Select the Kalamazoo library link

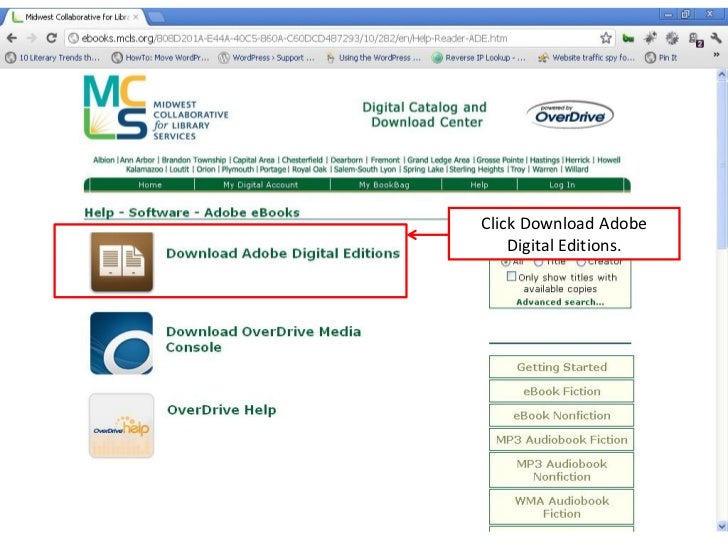[x=144, y=169]
